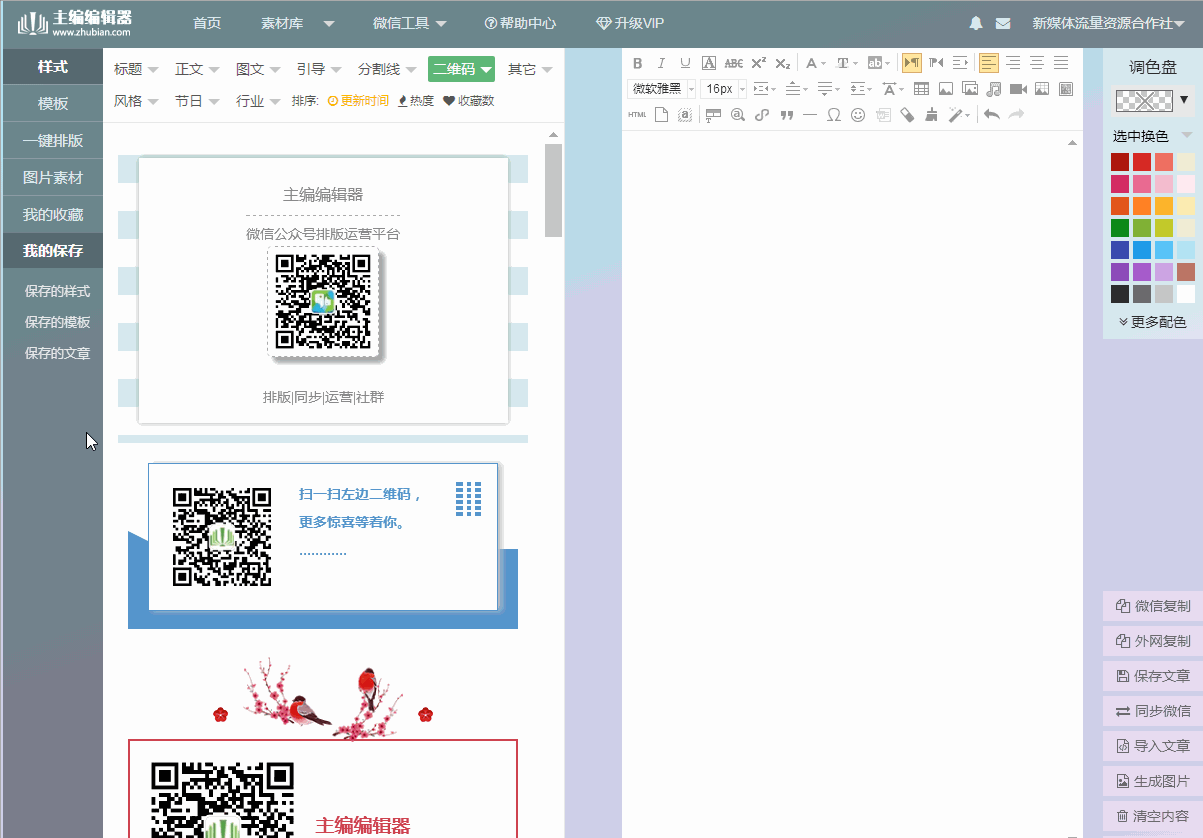This screenshot has height=838, width=1203.
Task: Click the eraser clear-format icon
Action: click(x=907, y=115)
